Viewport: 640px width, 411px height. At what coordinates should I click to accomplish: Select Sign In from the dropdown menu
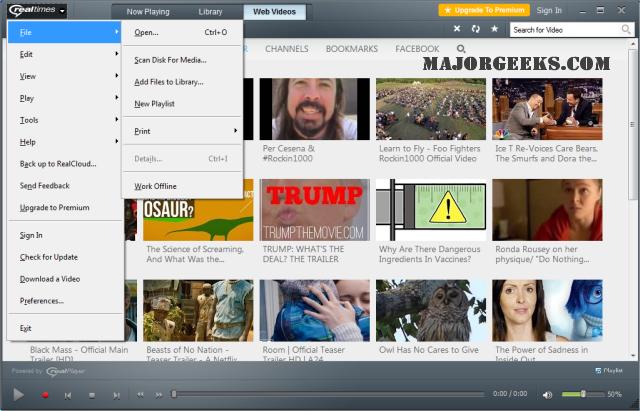click(64, 235)
